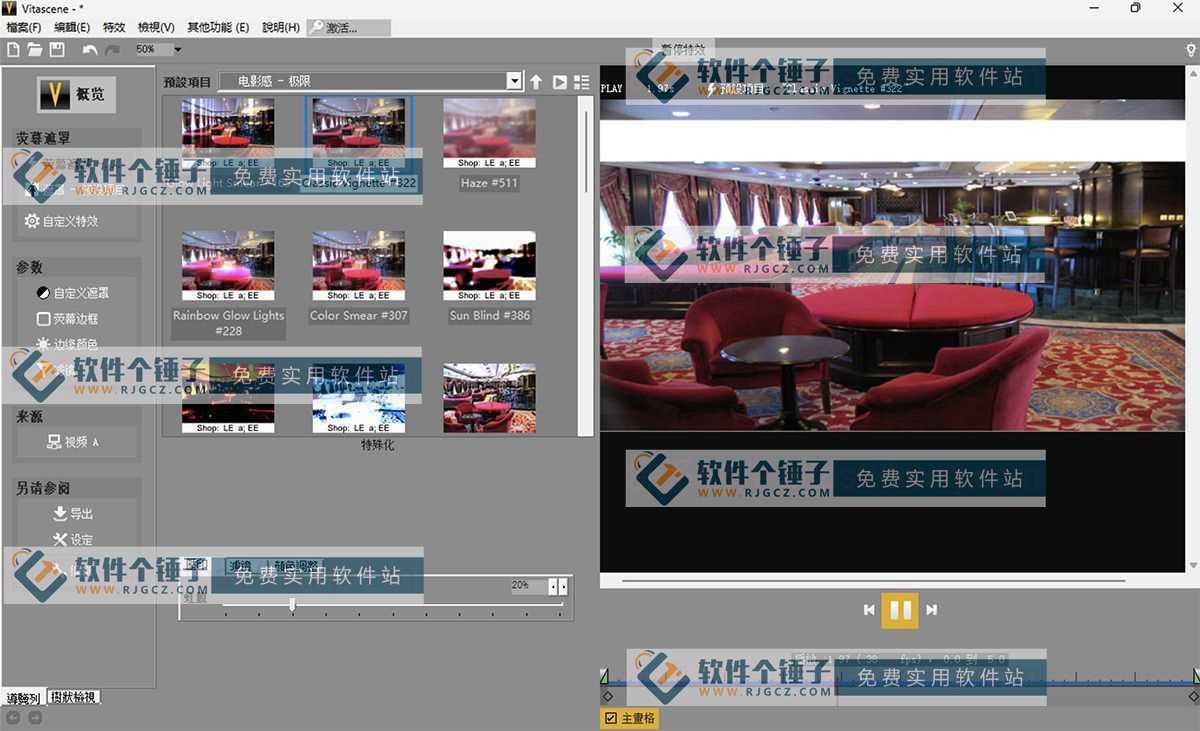Select the Haze #511 preset thumbnail
Image resolution: width=1200 pixels, height=731 pixels.
490,132
